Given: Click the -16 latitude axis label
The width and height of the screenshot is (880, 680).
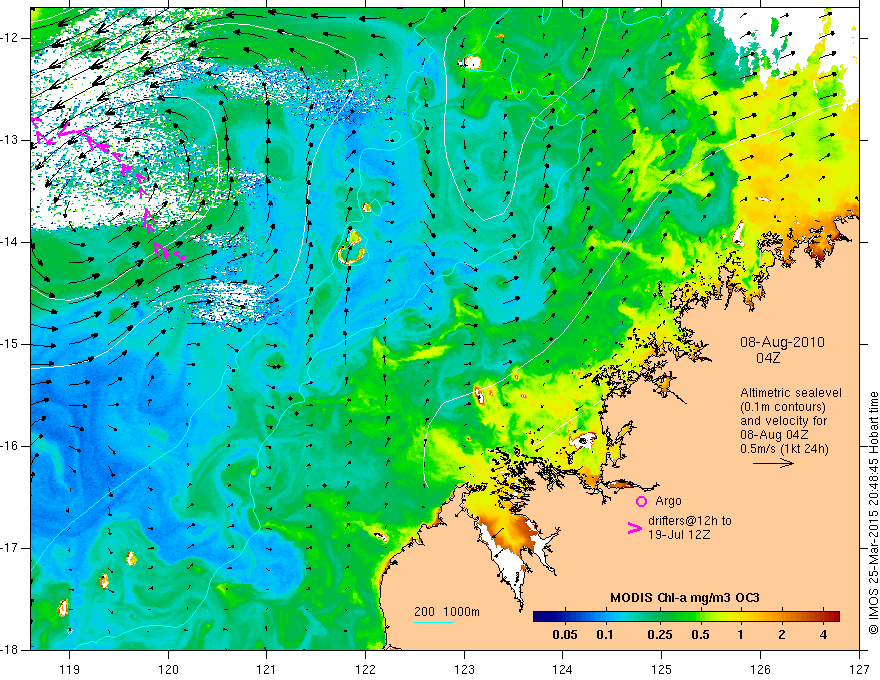Looking at the screenshot, I should click(x=11, y=446).
